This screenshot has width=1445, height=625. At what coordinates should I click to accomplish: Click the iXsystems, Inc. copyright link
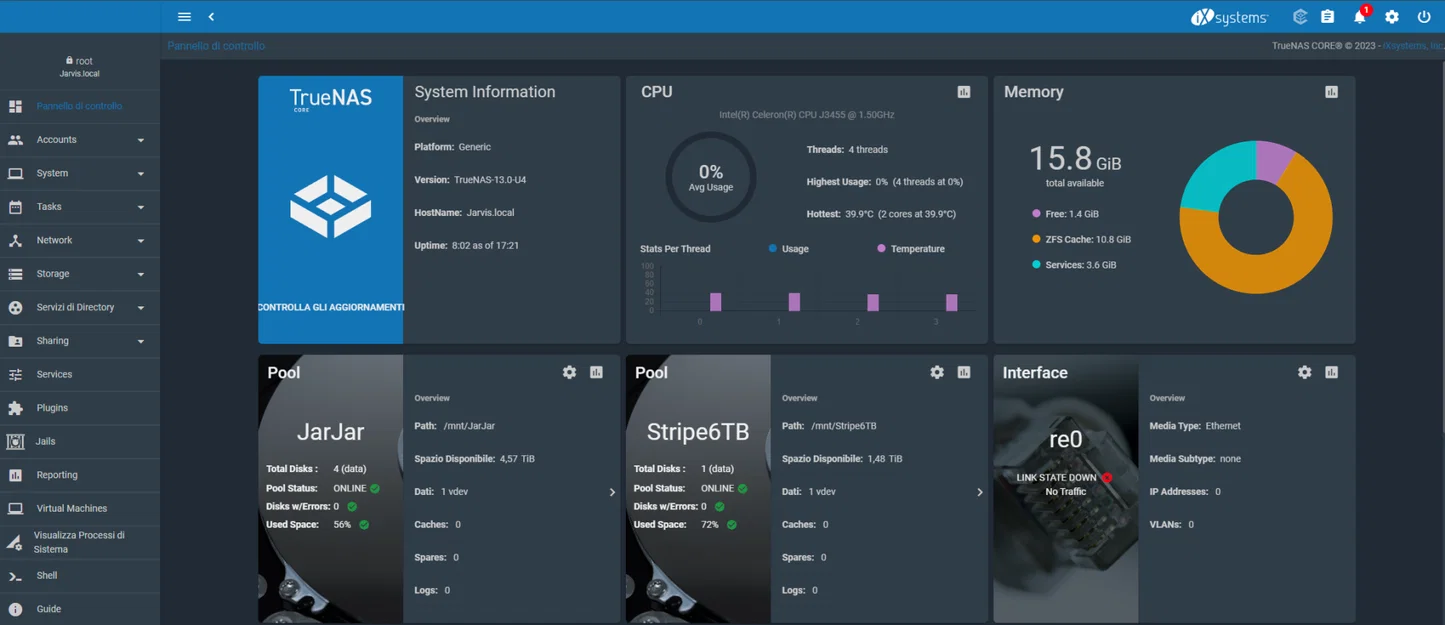(1413, 46)
